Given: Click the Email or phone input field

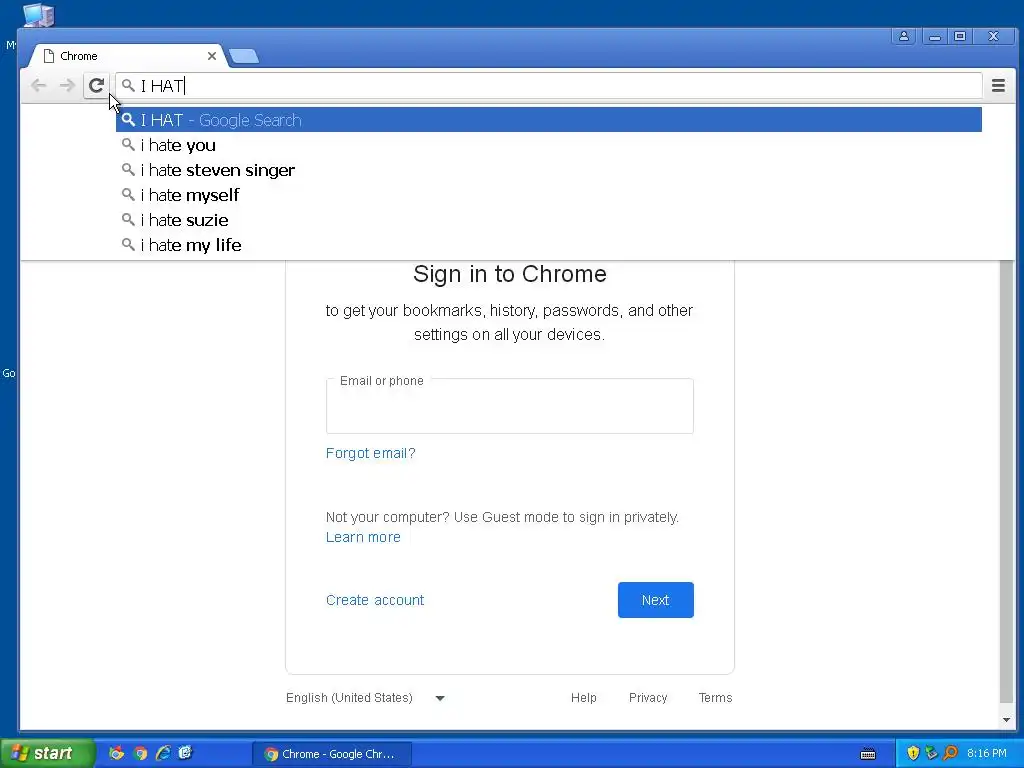Looking at the screenshot, I should (x=509, y=406).
